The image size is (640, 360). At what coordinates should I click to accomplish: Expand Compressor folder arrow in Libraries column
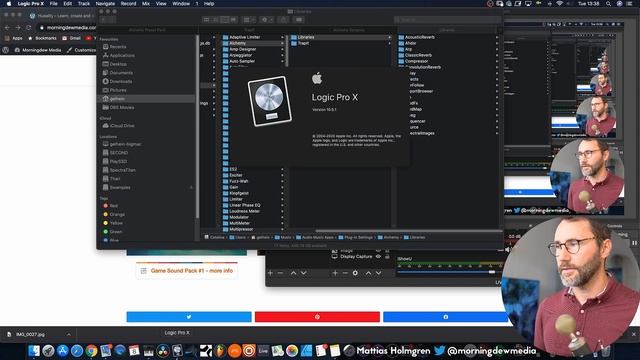click(x=497, y=61)
